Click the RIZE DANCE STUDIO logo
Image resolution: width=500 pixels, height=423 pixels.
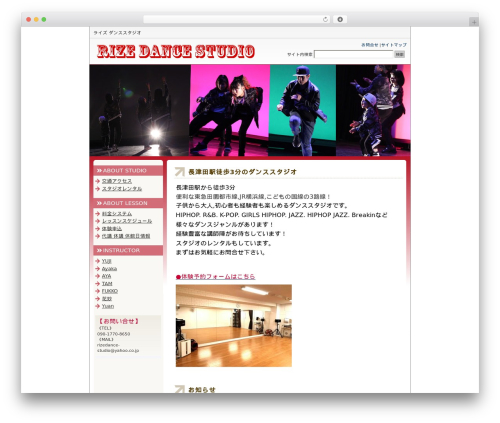tap(176, 51)
